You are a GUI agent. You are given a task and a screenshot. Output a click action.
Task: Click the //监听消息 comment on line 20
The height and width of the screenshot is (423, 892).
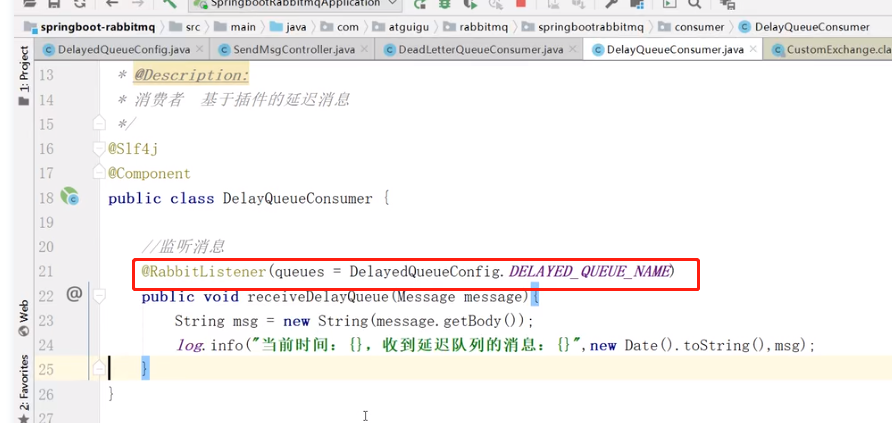tap(183, 247)
